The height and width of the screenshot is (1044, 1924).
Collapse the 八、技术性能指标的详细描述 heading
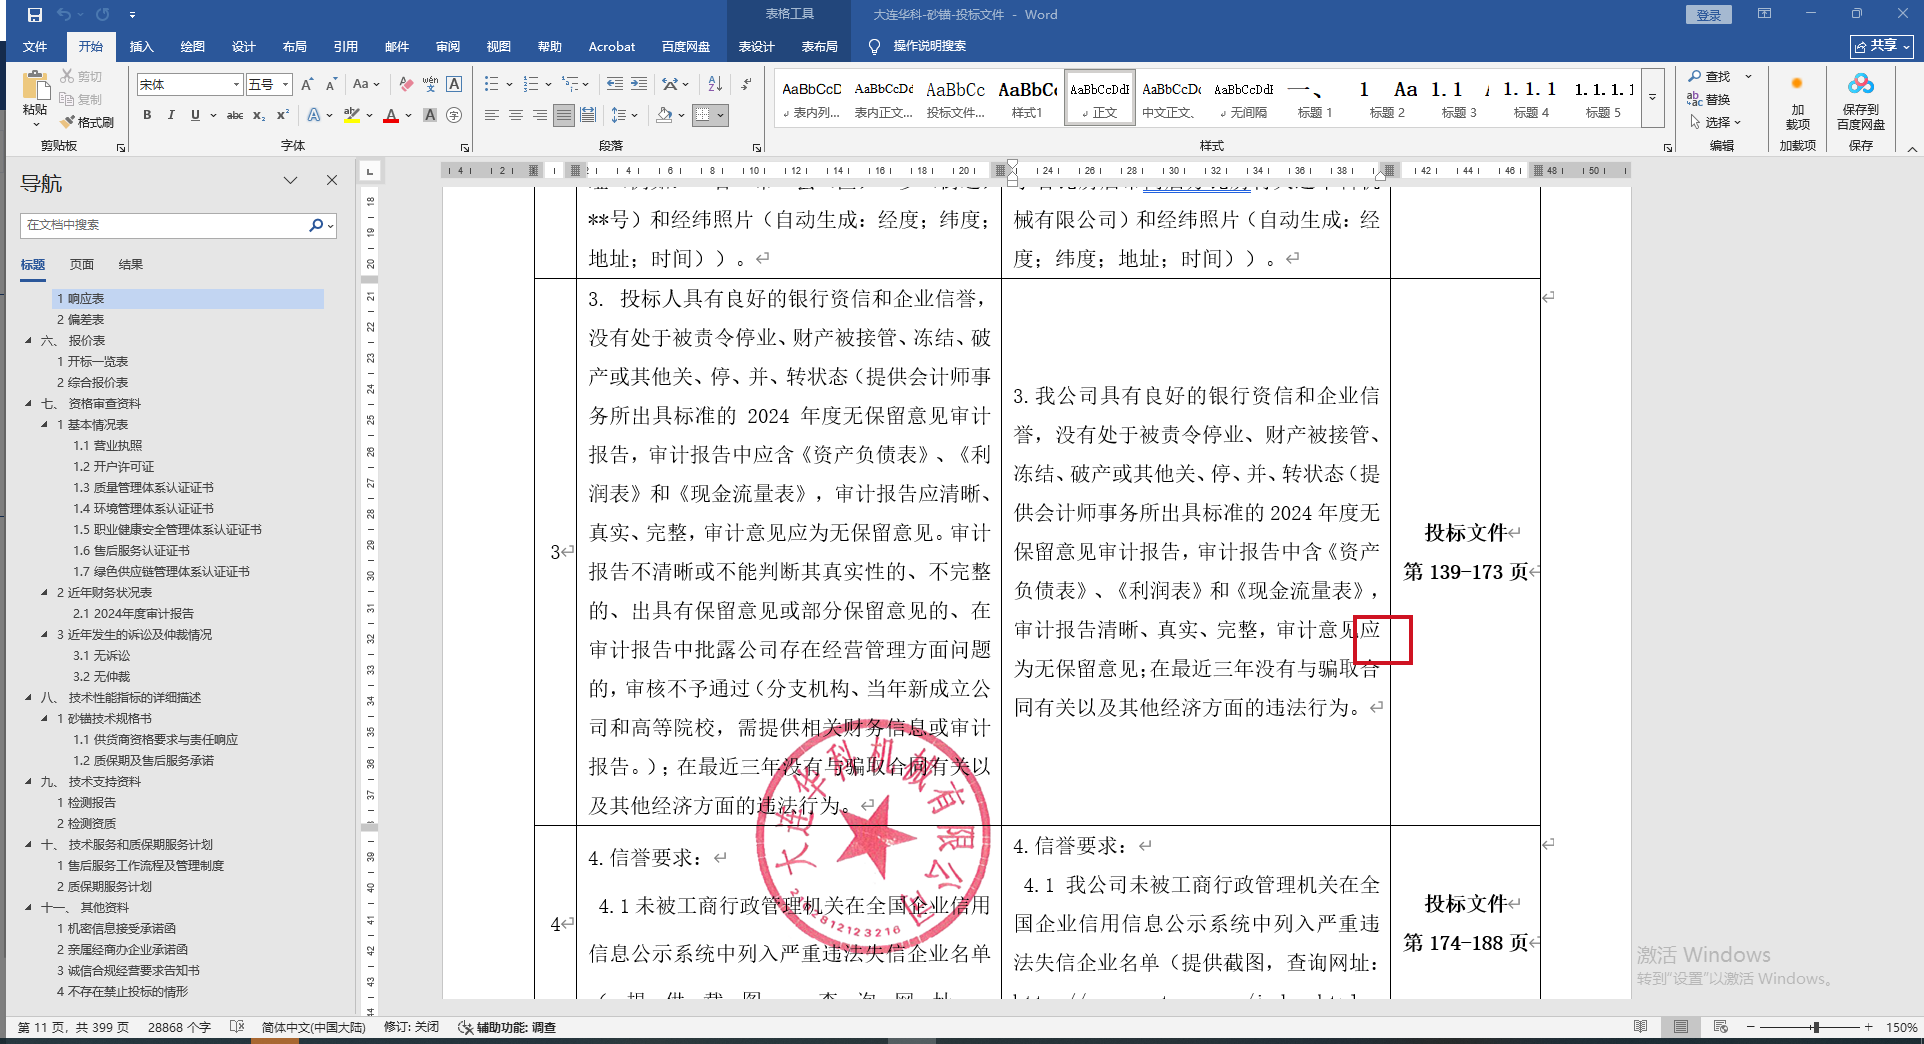pos(28,697)
